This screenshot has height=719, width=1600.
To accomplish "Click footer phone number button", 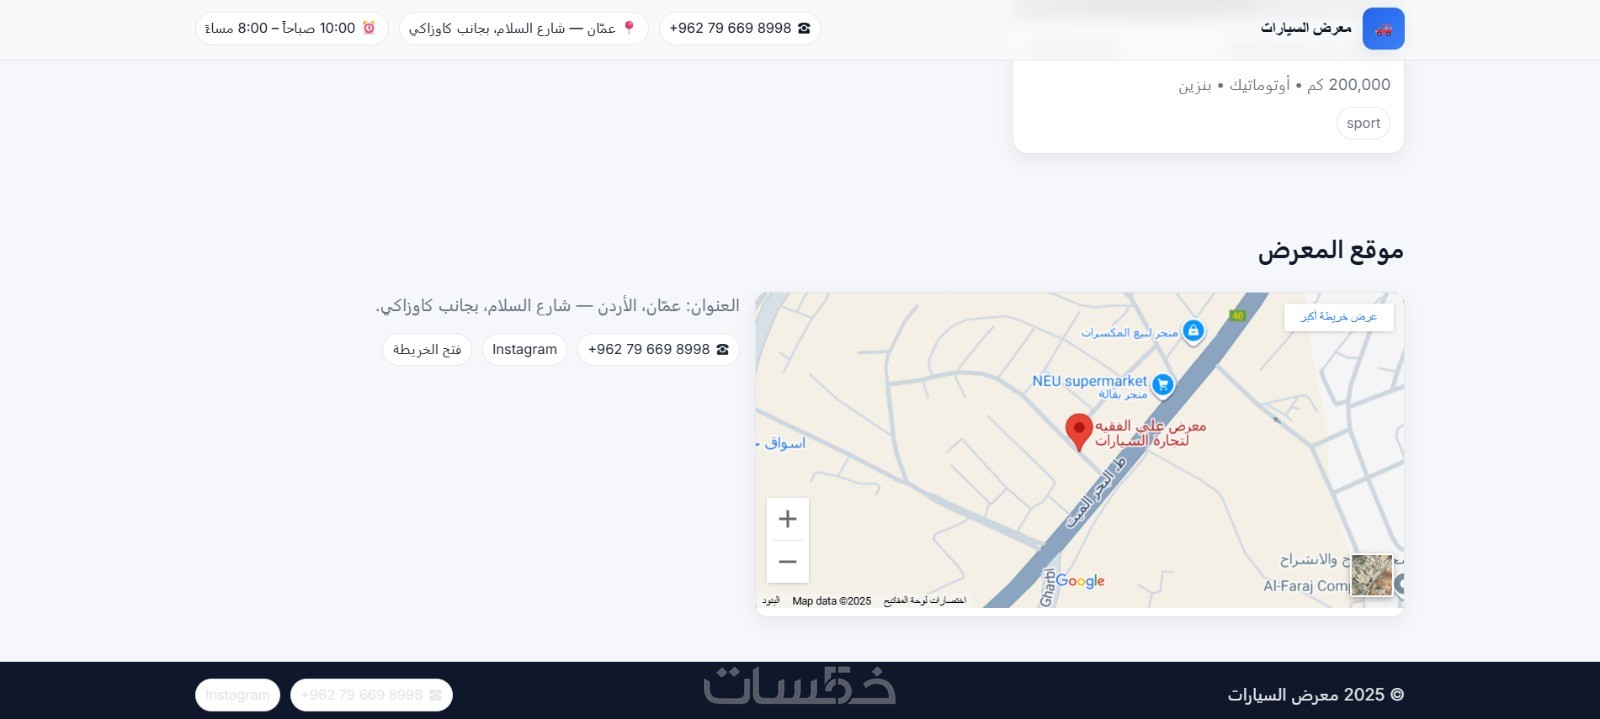I will [371, 695].
